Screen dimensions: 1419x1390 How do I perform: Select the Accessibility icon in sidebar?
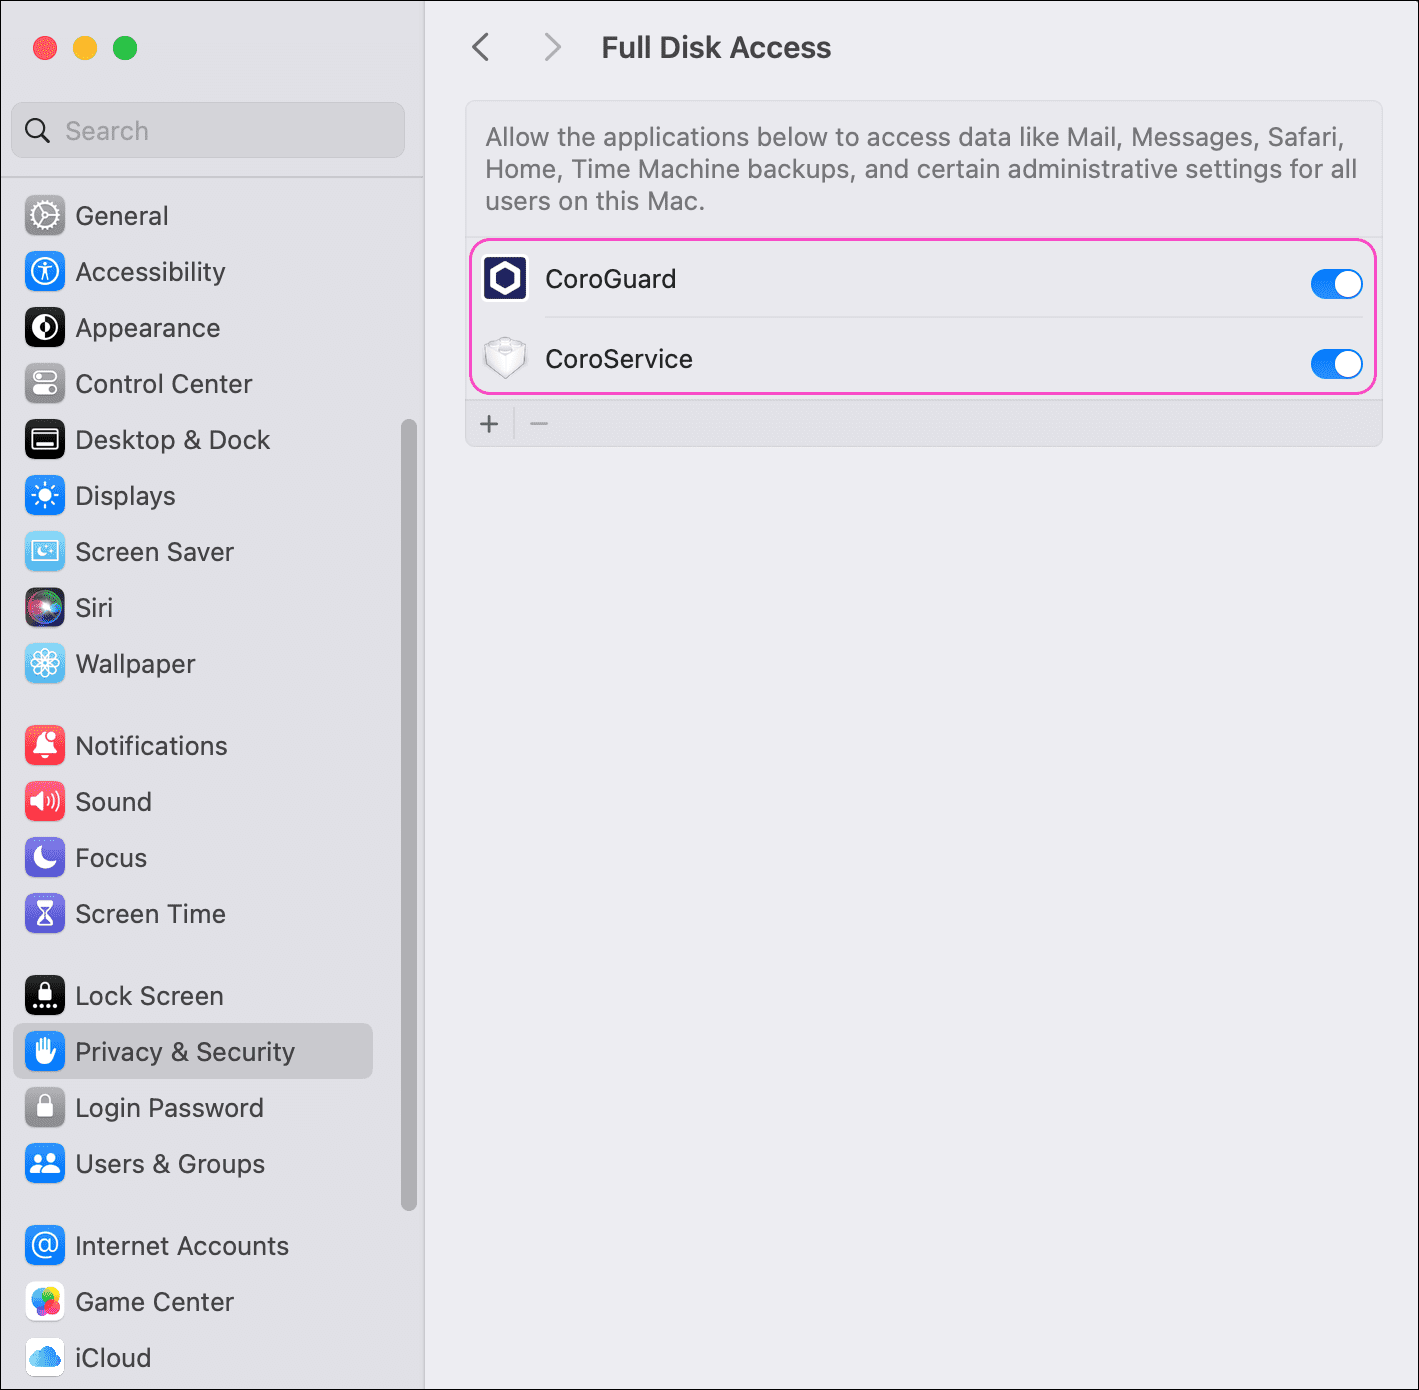click(44, 271)
